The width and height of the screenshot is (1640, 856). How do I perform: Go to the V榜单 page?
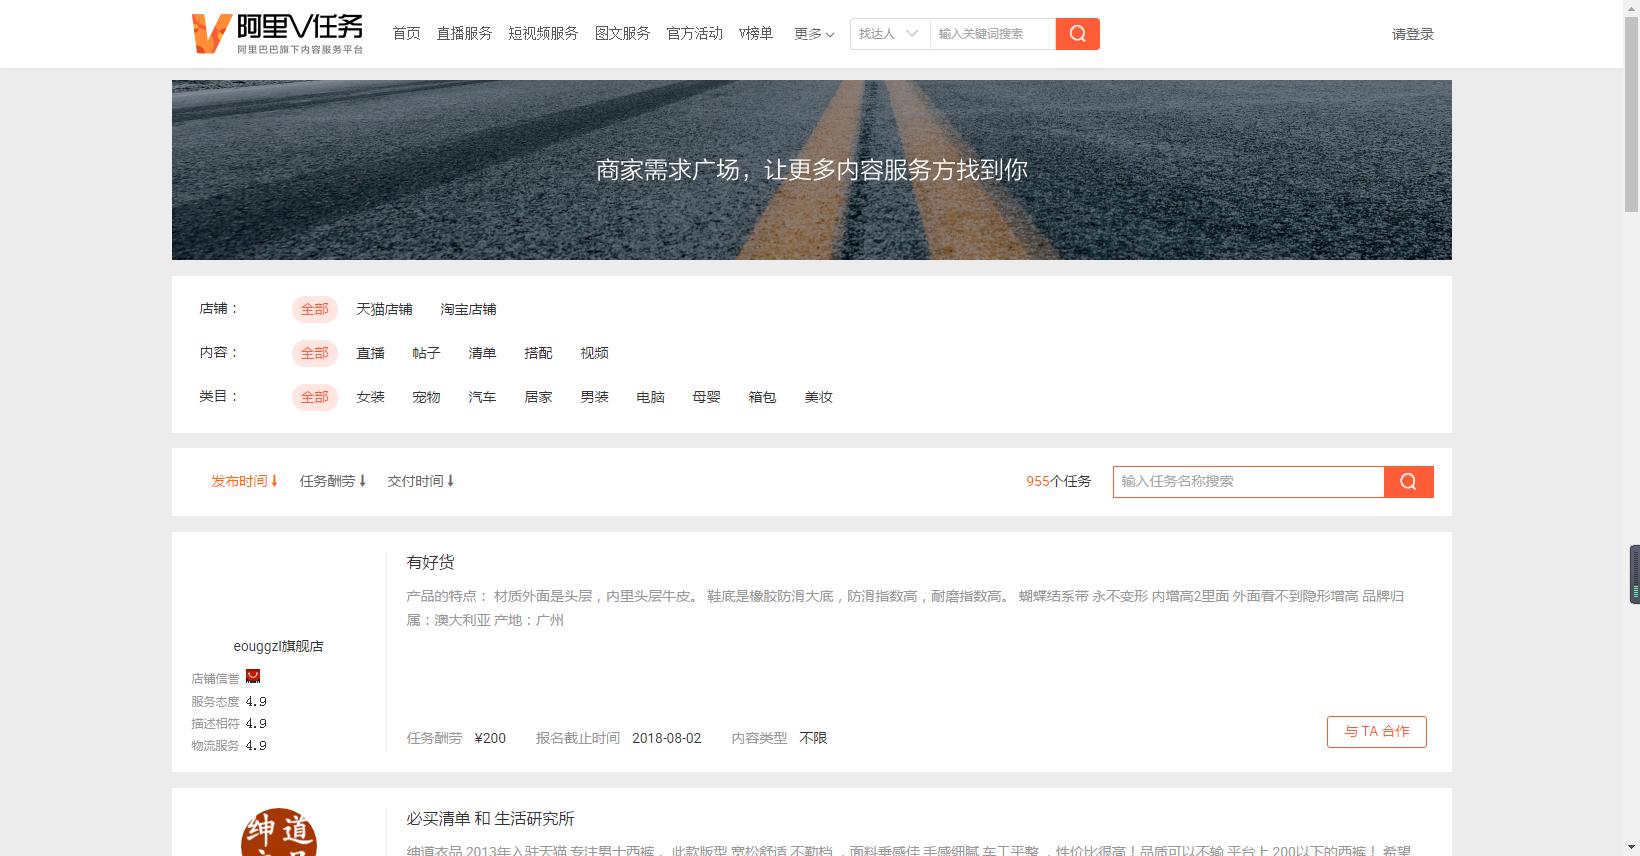(x=755, y=34)
